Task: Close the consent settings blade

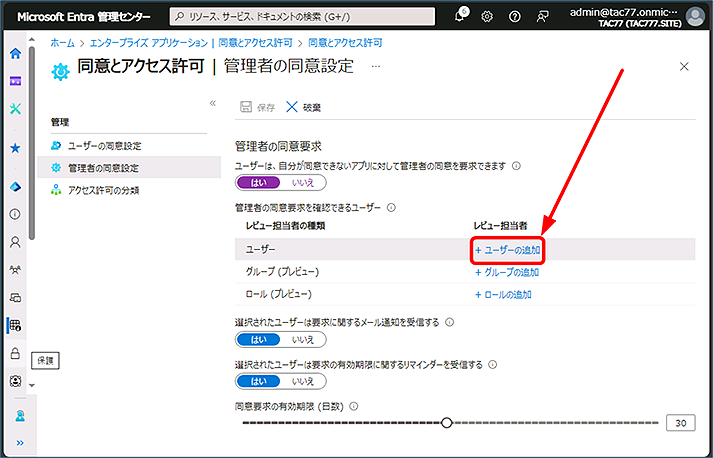Action: click(684, 66)
